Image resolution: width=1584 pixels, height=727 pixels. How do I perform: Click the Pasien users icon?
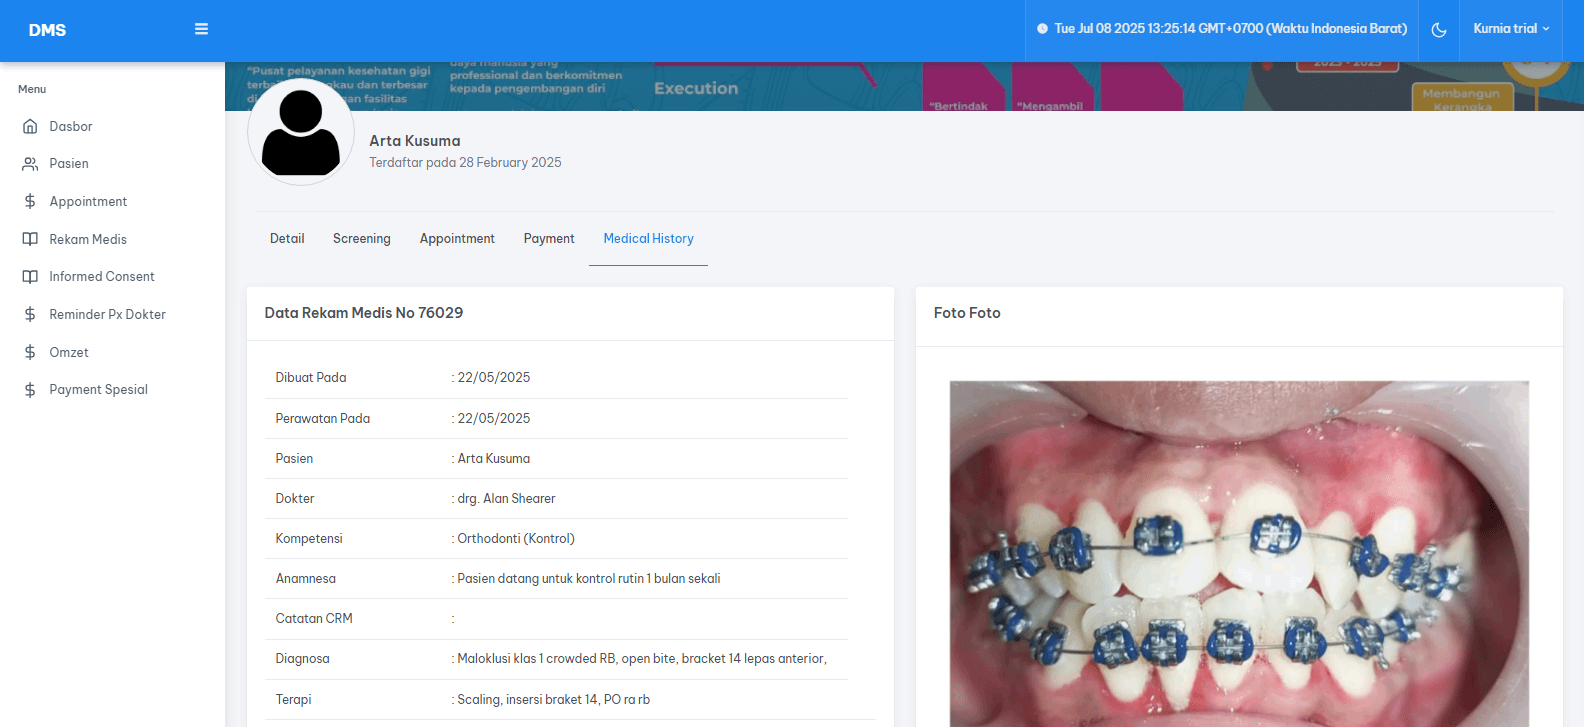coord(30,164)
